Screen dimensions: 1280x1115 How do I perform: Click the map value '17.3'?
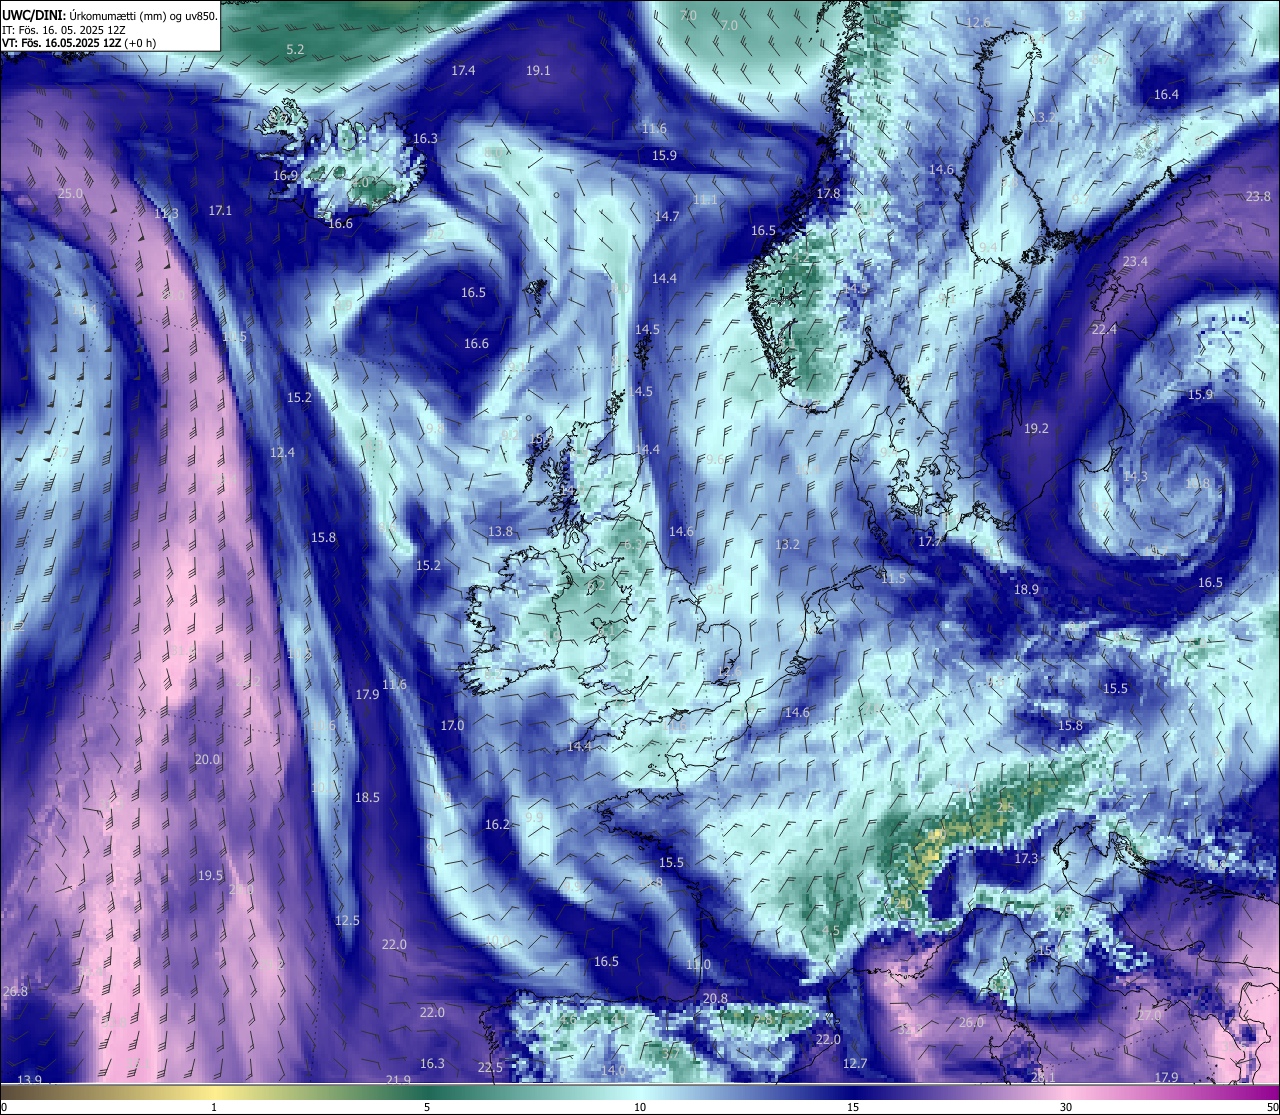tap(1026, 859)
